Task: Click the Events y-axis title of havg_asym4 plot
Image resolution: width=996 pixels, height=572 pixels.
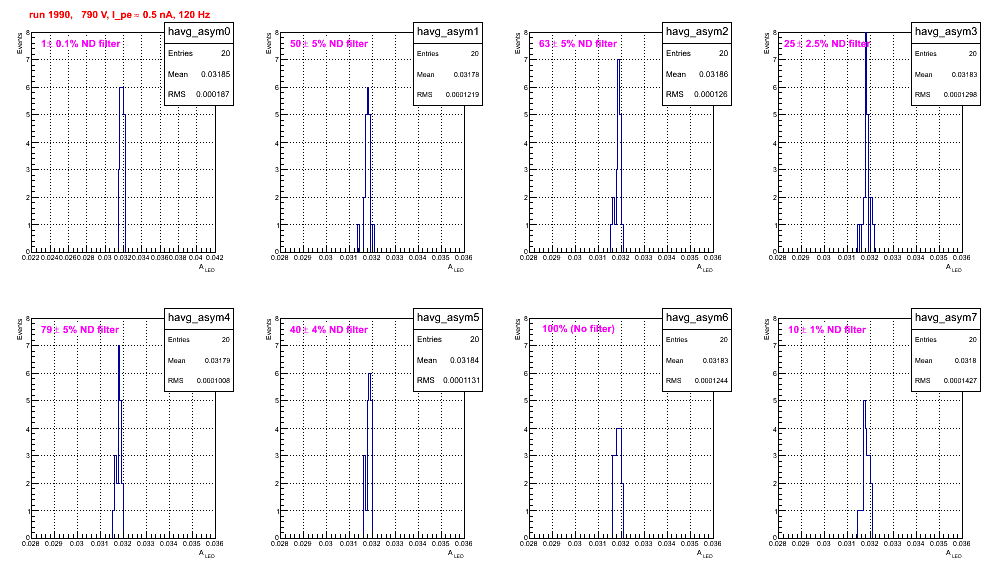Action: point(19,329)
